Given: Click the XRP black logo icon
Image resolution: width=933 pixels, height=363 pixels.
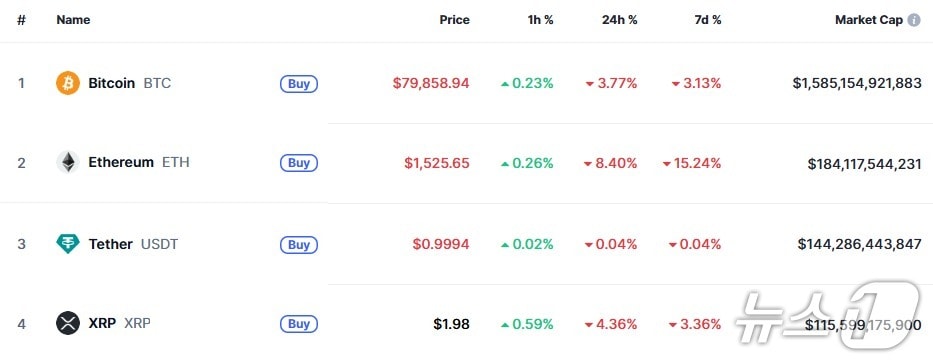Looking at the screenshot, I should point(68,324).
